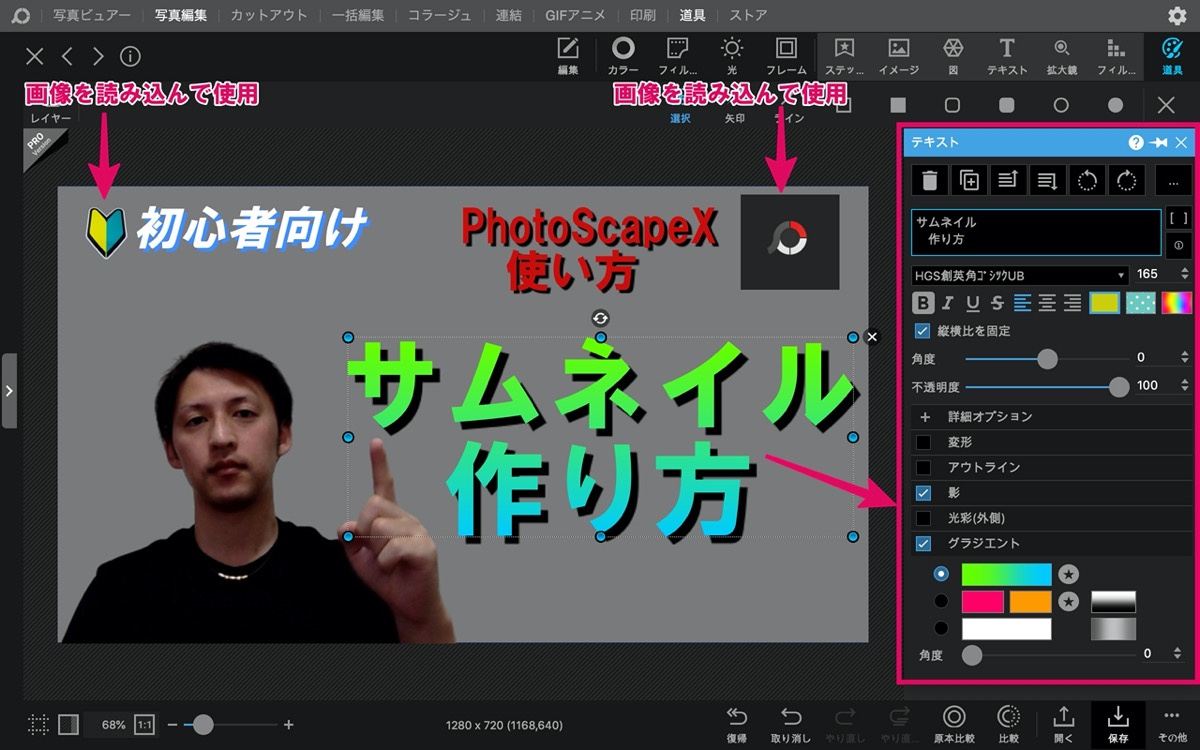Enable the 変形 transform checkbox
1200x750 pixels.
click(x=923, y=442)
